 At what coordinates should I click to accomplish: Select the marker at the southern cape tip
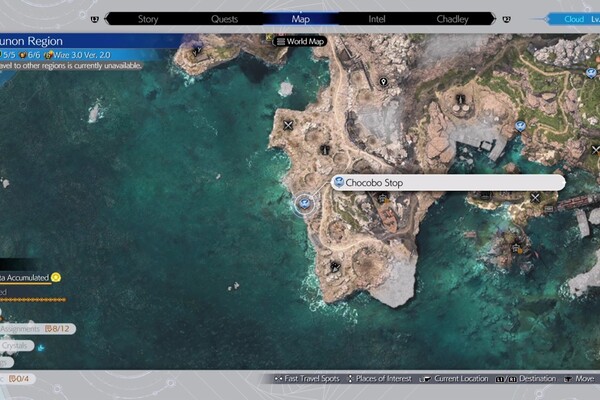tap(335, 267)
